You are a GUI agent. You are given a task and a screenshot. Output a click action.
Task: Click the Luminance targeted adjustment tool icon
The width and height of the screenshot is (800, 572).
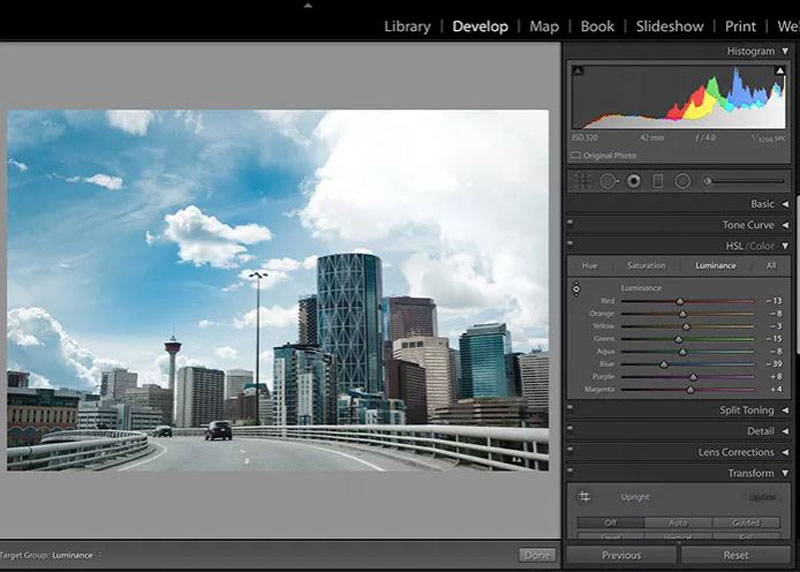576,289
